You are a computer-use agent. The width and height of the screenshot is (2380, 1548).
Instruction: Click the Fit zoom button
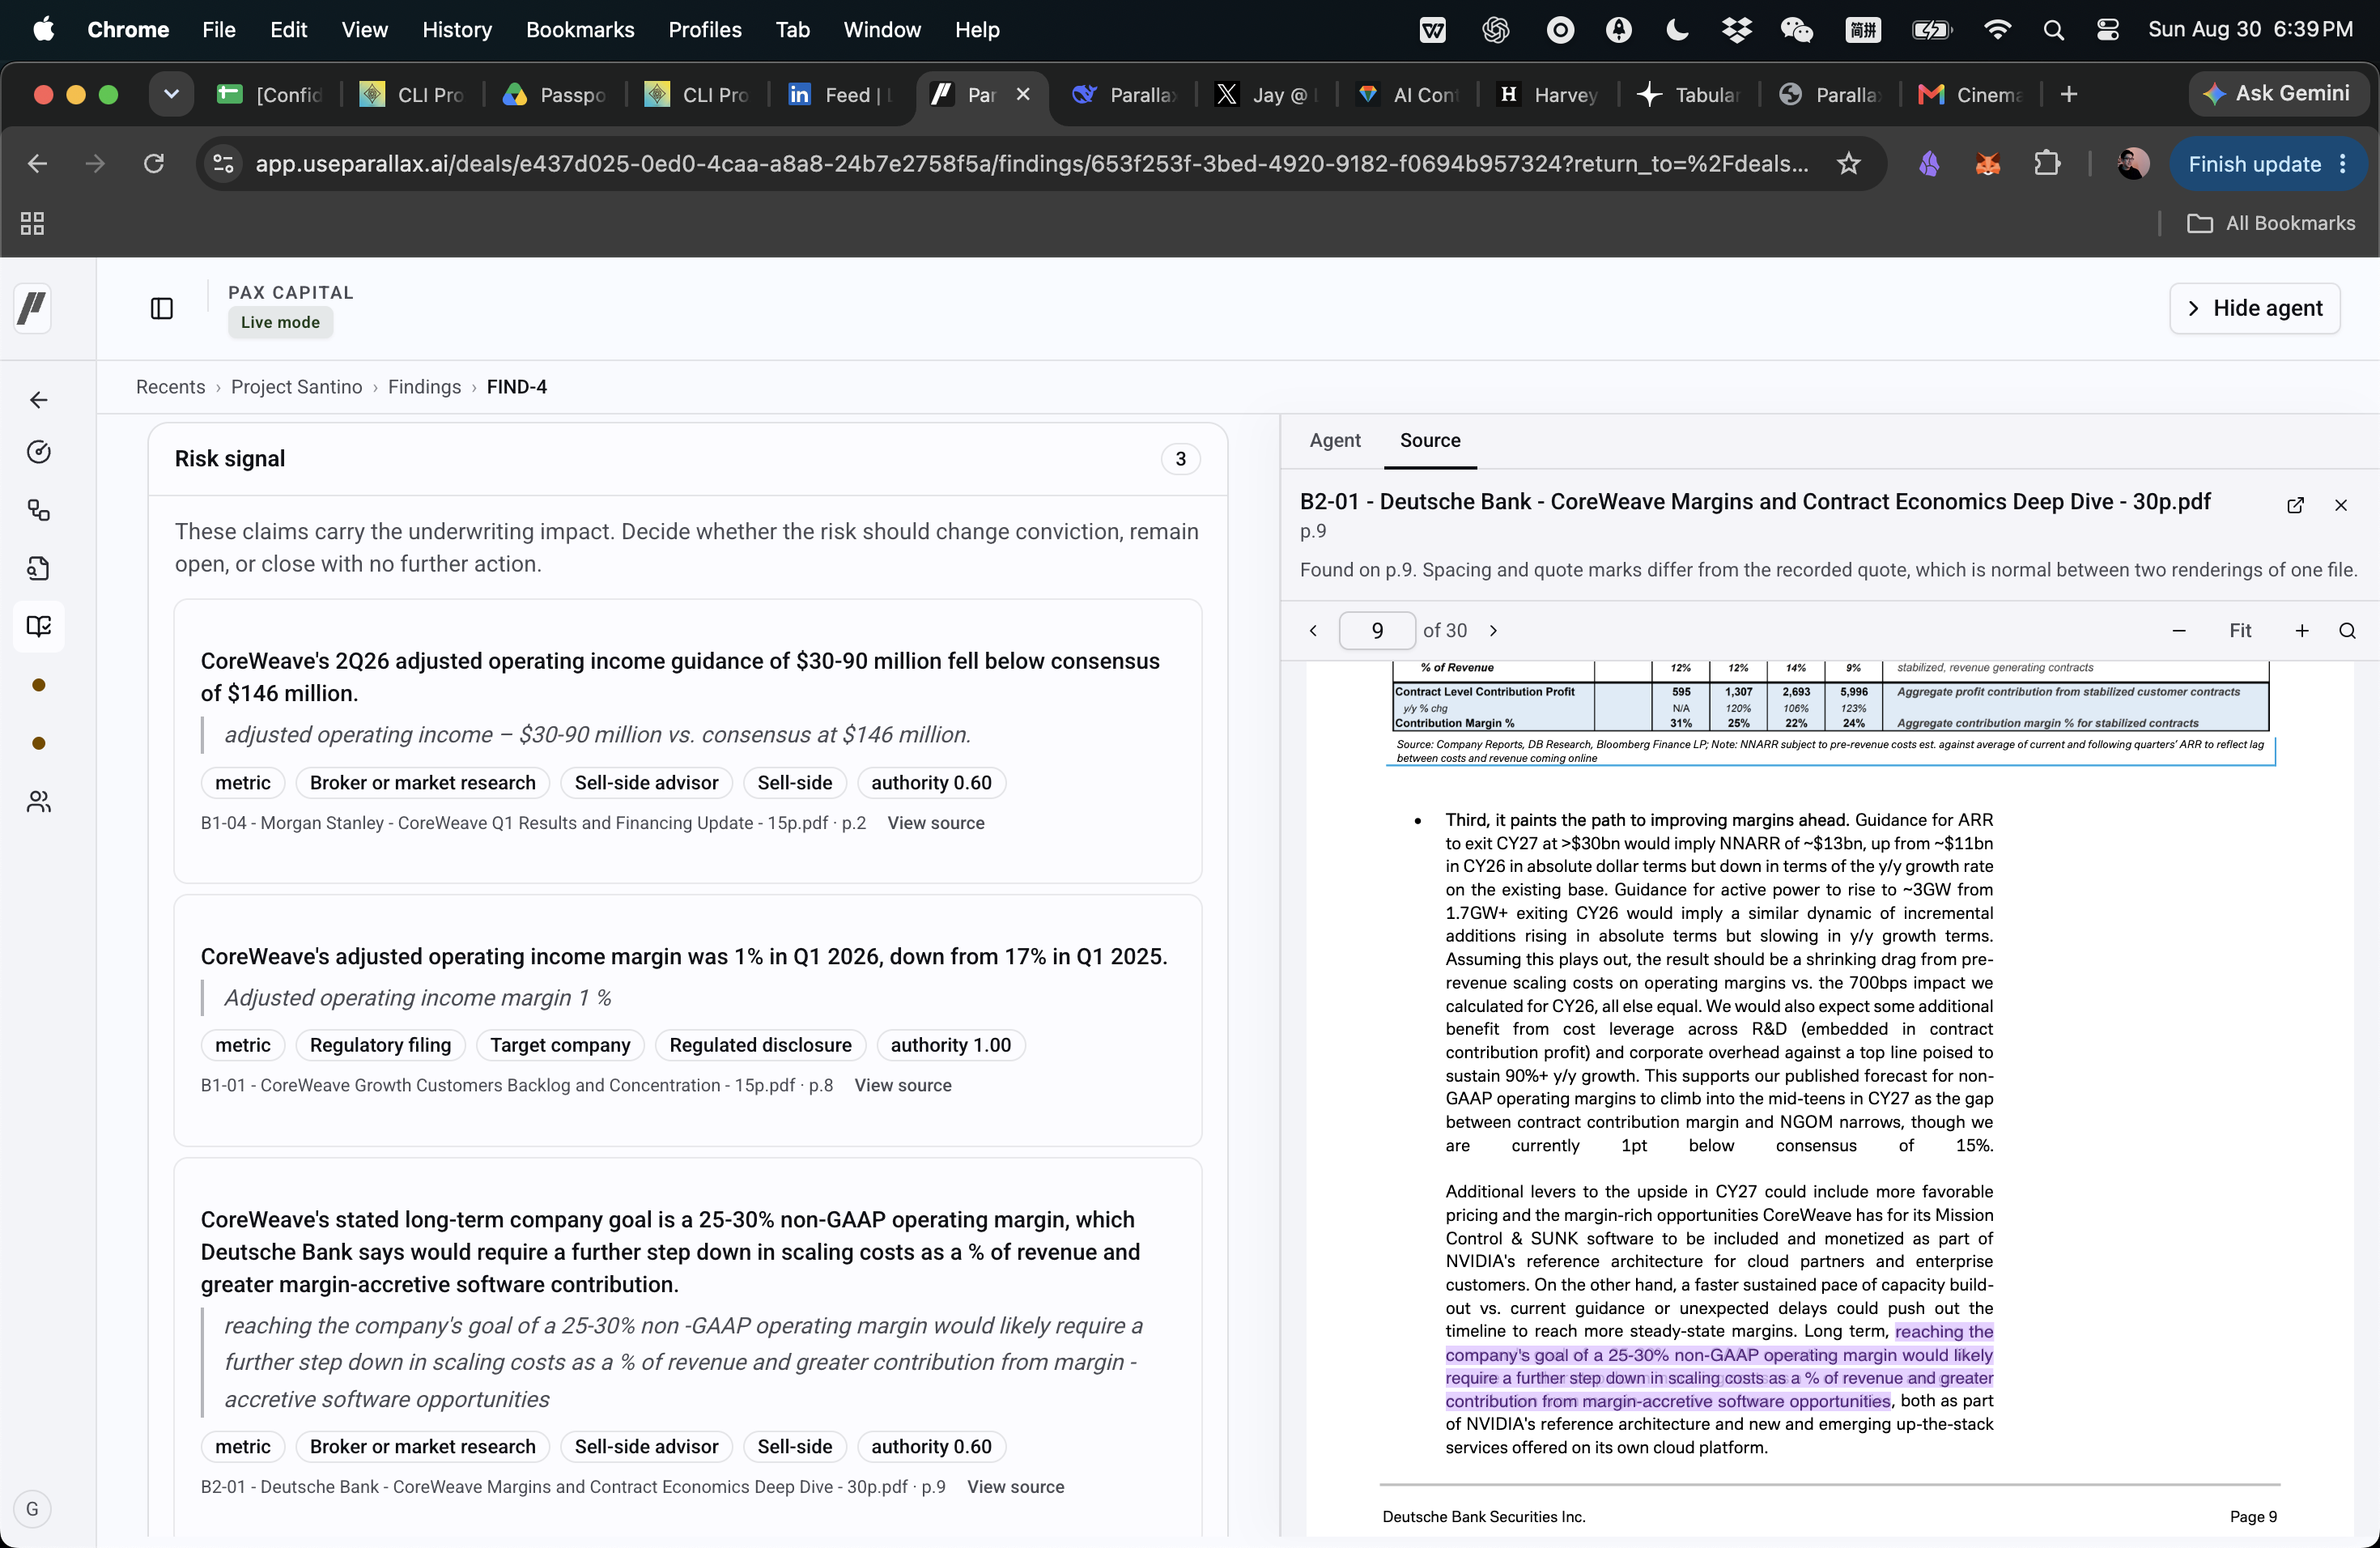[x=2240, y=630]
